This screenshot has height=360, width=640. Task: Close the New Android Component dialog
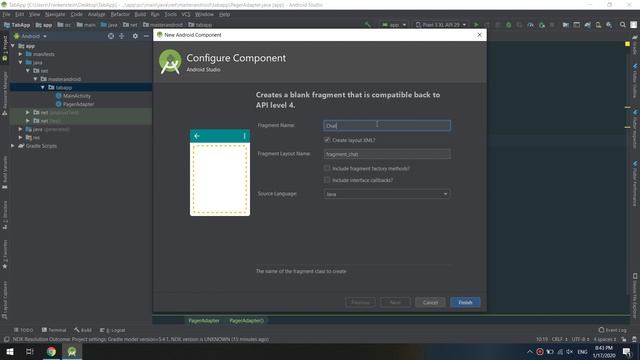(479, 35)
